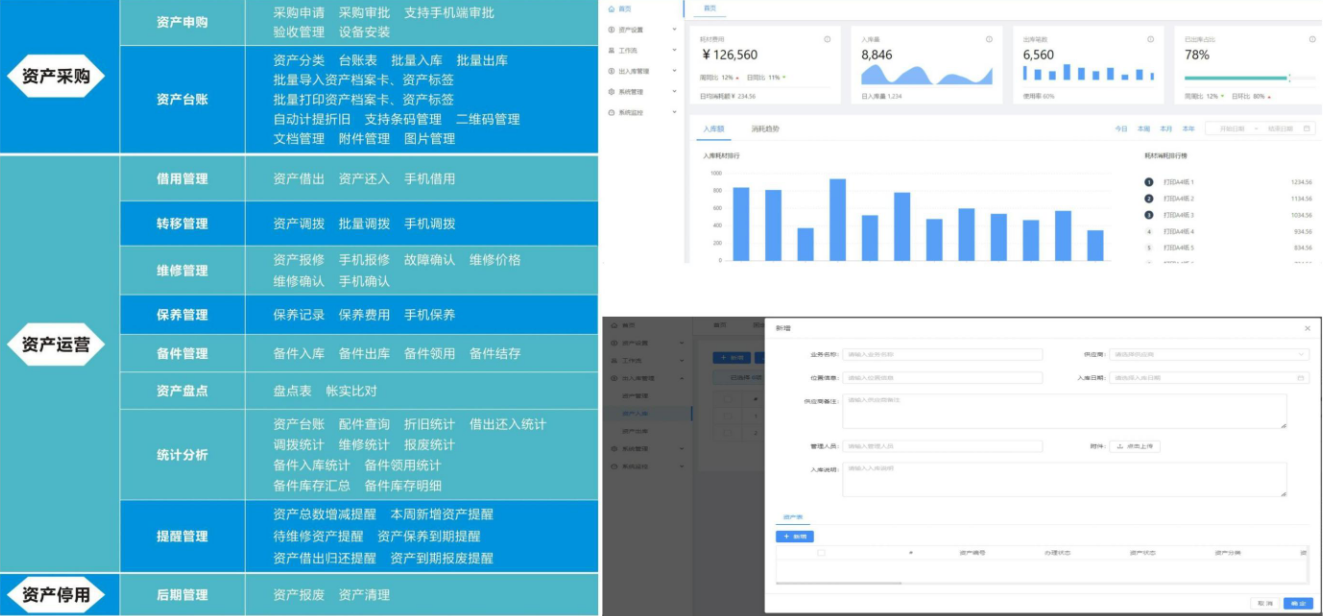Switch to the 消耗趋势 tab on the dashboard
This screenshot has height=616, width=1323.
(765, 129)
